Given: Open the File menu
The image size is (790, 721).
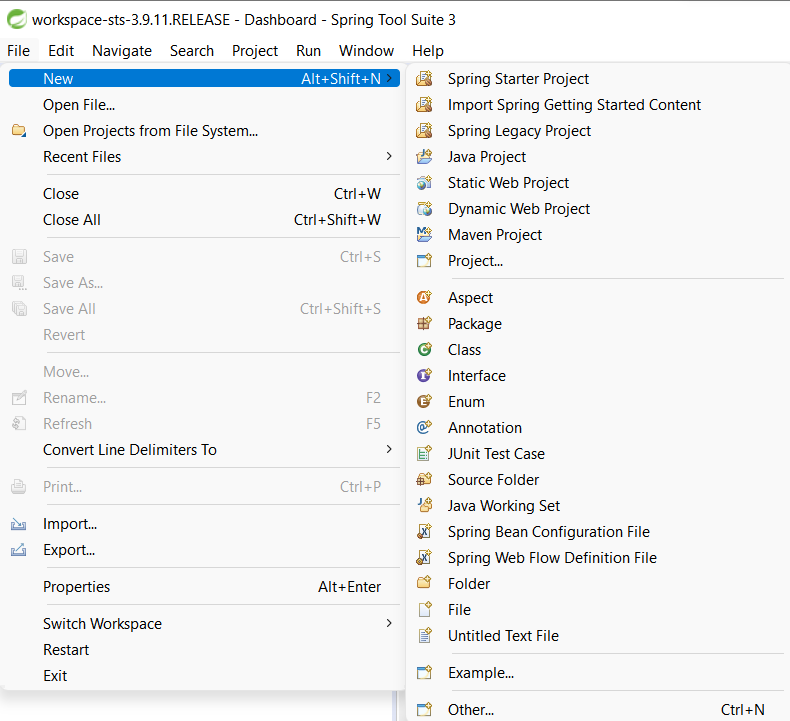Looking at the screenshot, I should coord(19,51).
